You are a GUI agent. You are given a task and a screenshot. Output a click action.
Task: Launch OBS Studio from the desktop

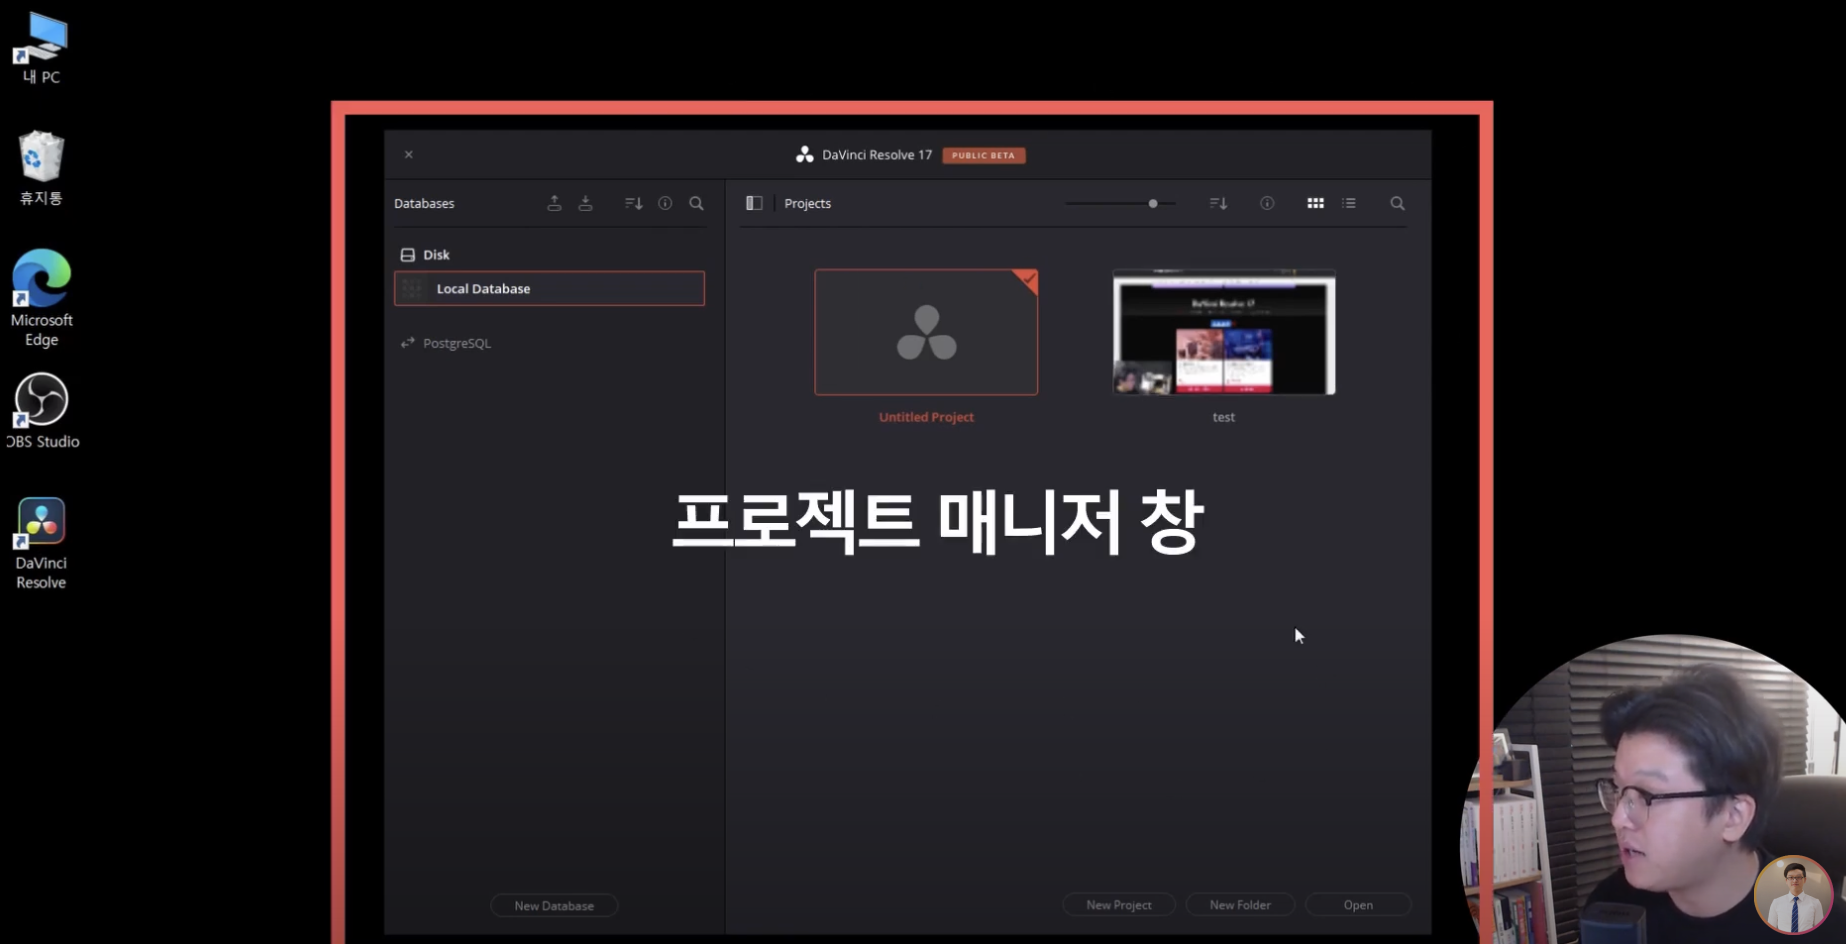coord(41,410)
